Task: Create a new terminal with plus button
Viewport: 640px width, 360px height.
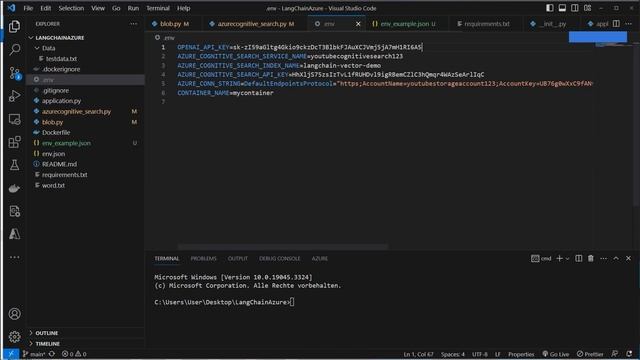Action: click(560, 258)
